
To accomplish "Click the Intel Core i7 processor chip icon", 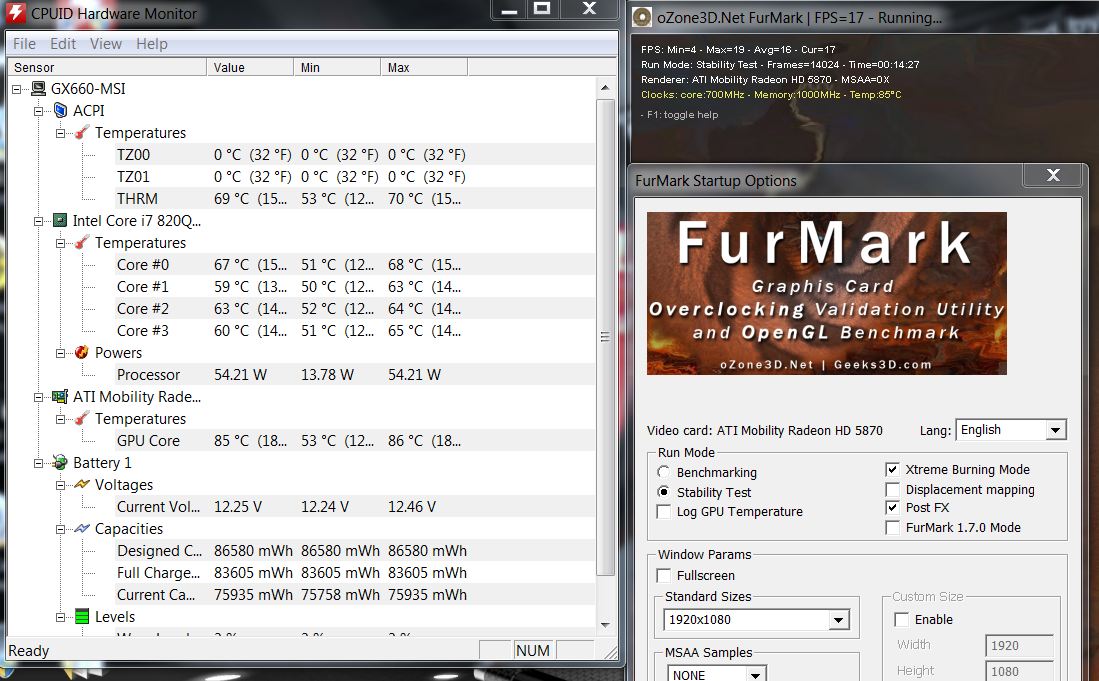I will [60, 221].
